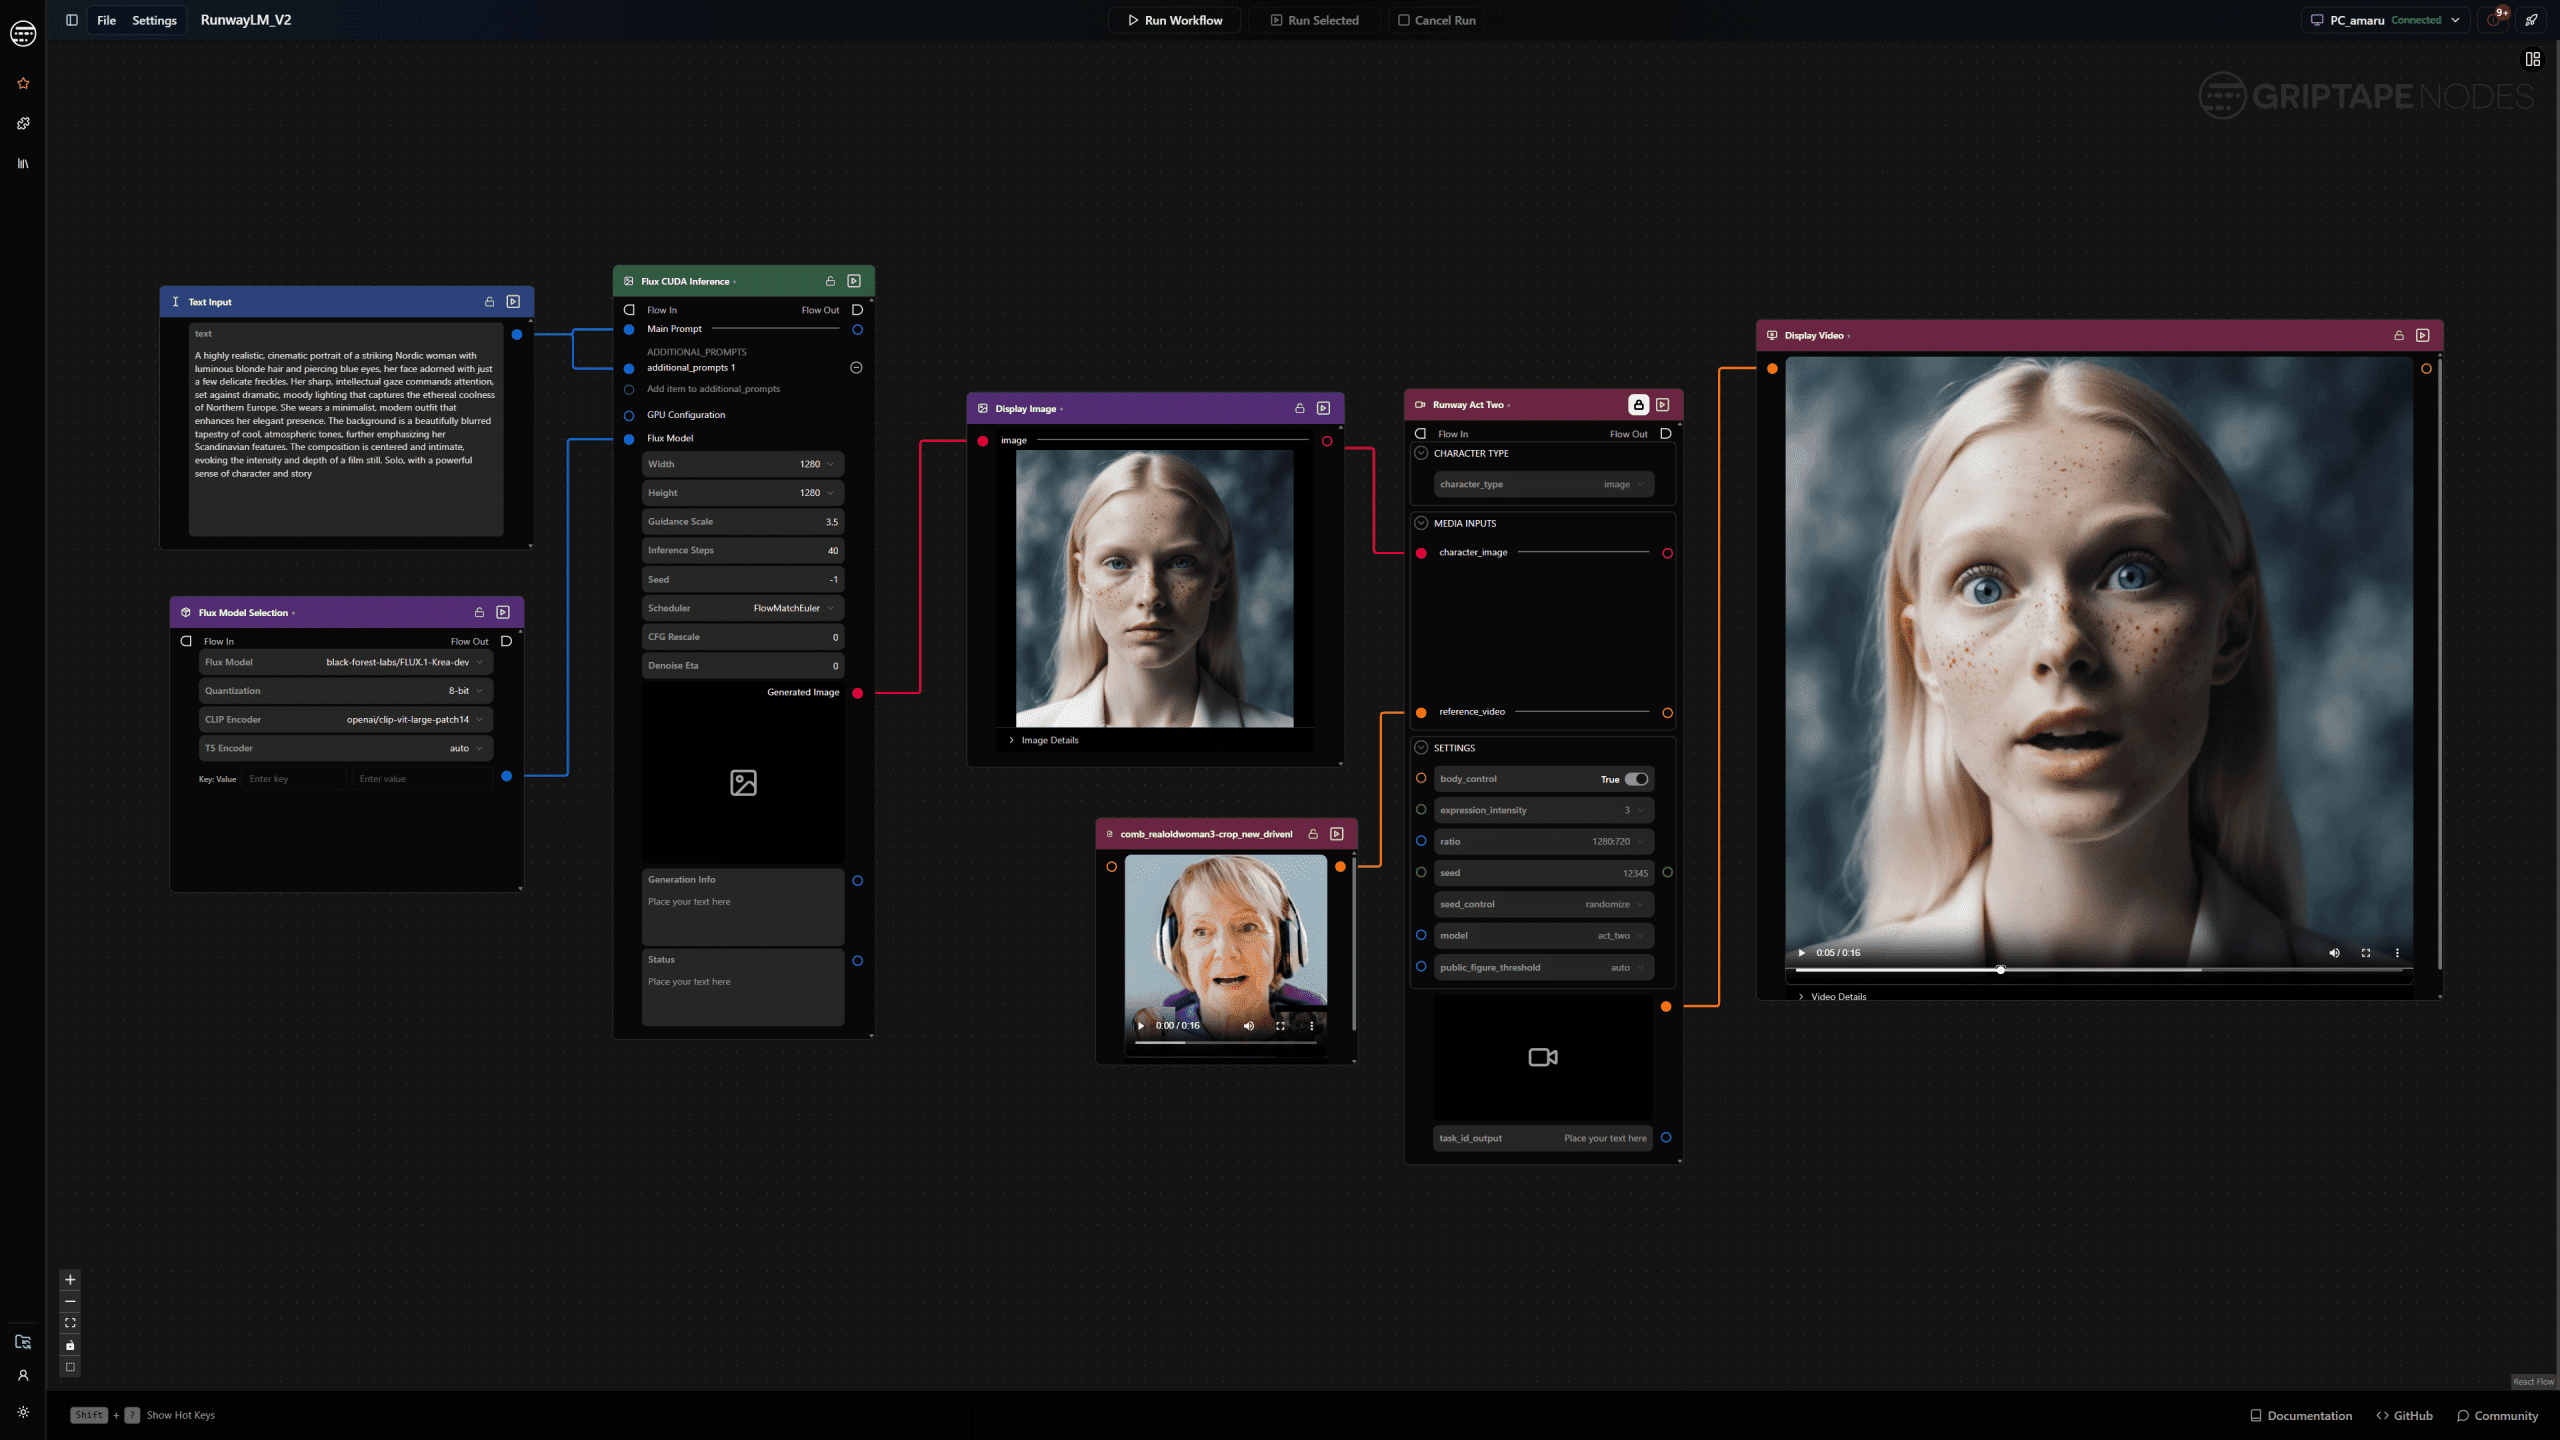Click the Run Workflow button
Screen dimensions: 2560x1440
point(1174,19)
